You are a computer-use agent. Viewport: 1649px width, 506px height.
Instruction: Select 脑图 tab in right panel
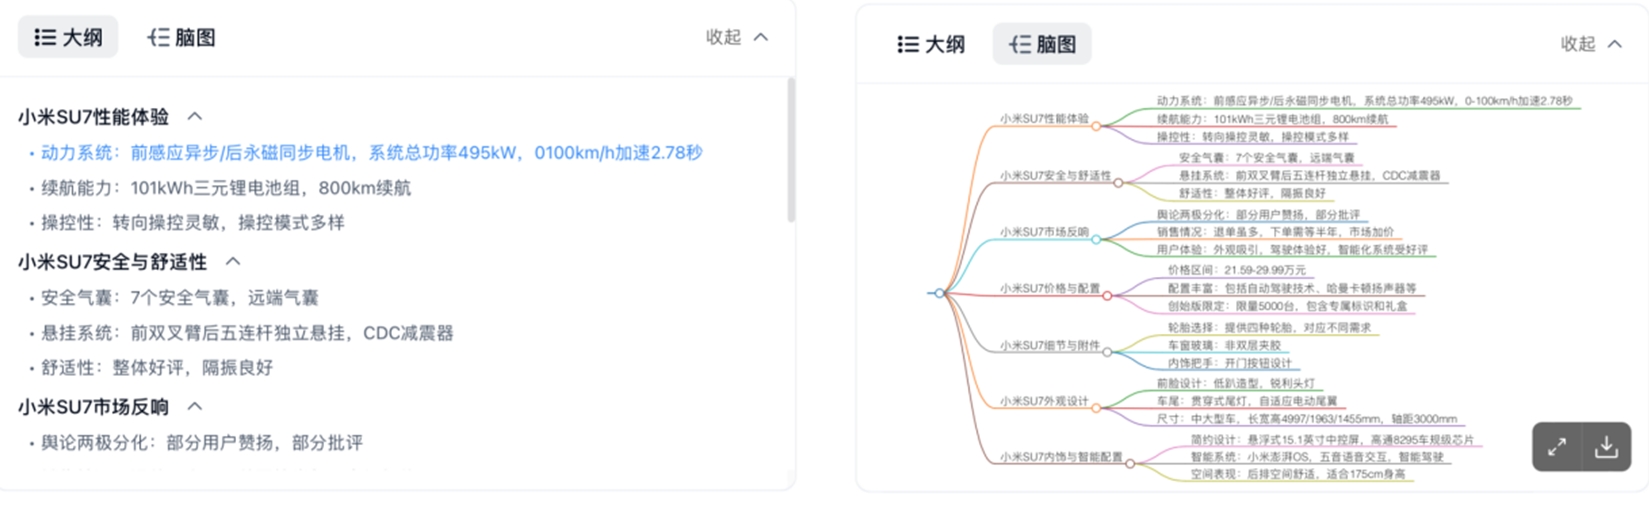(1042, 44)
